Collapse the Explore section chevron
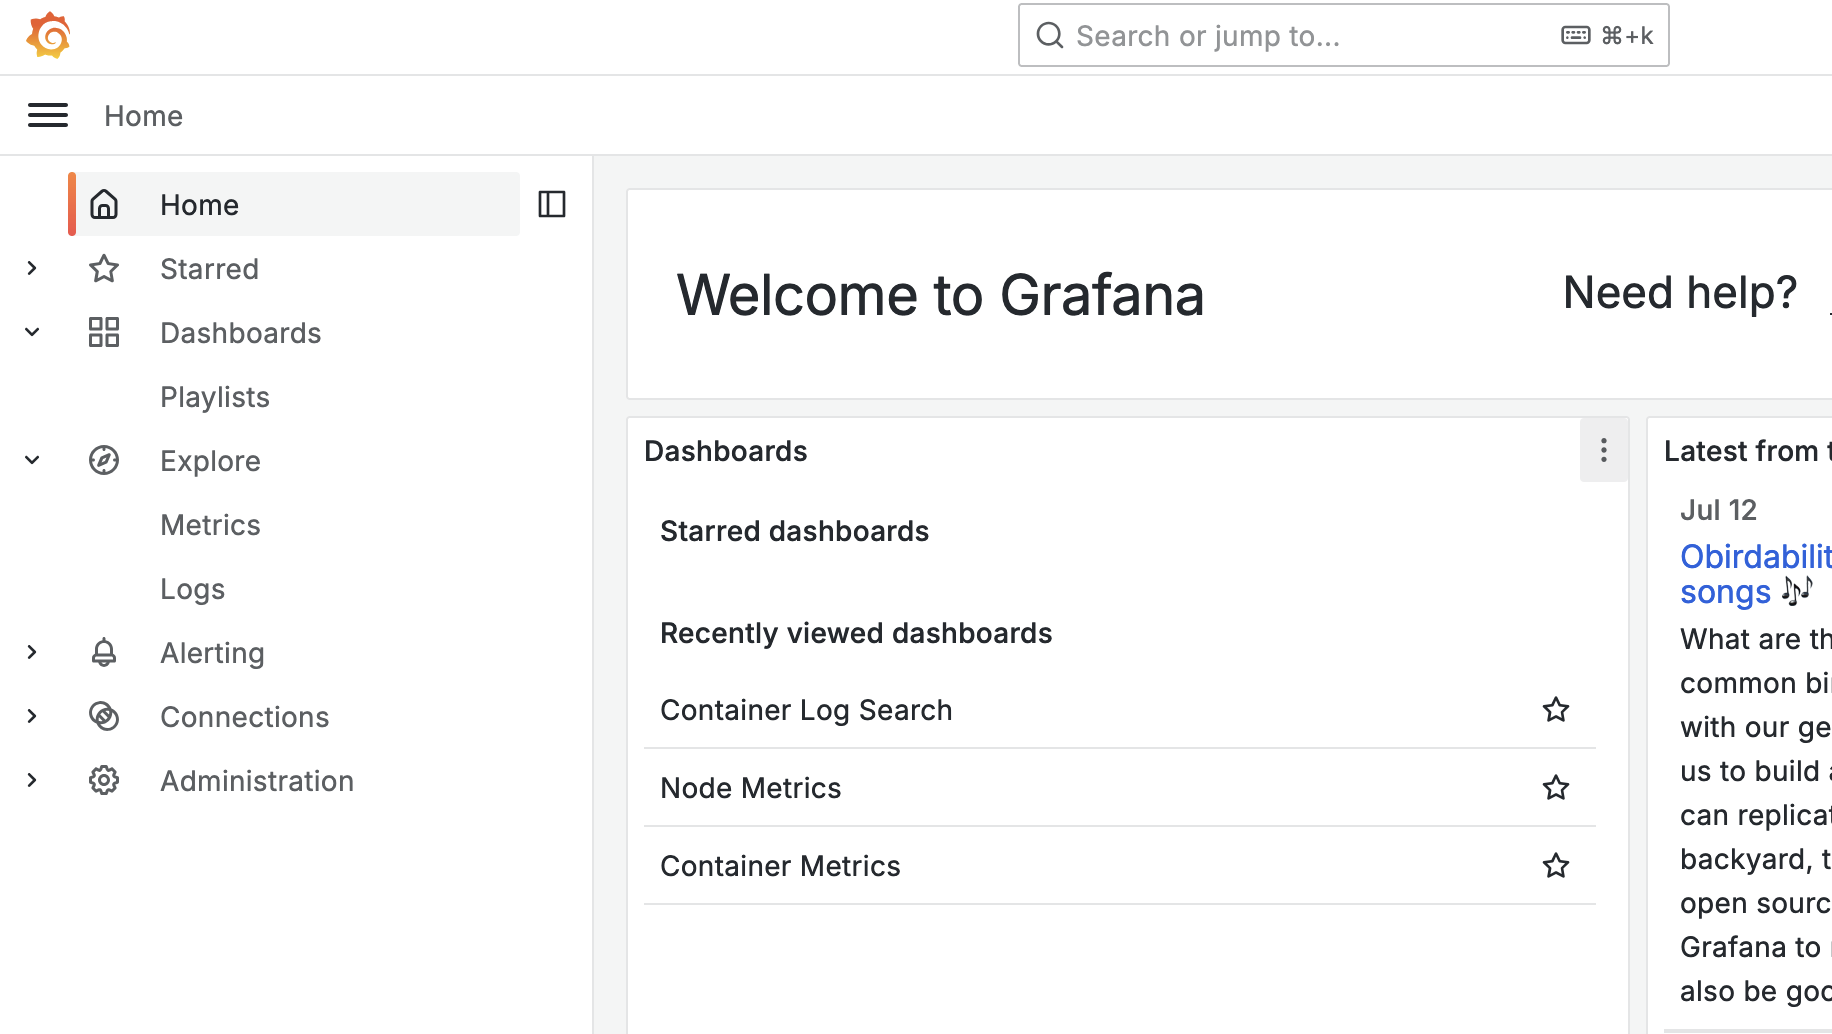The width and height of the screenshot is (1832, 1034). [x=32, y=461]
